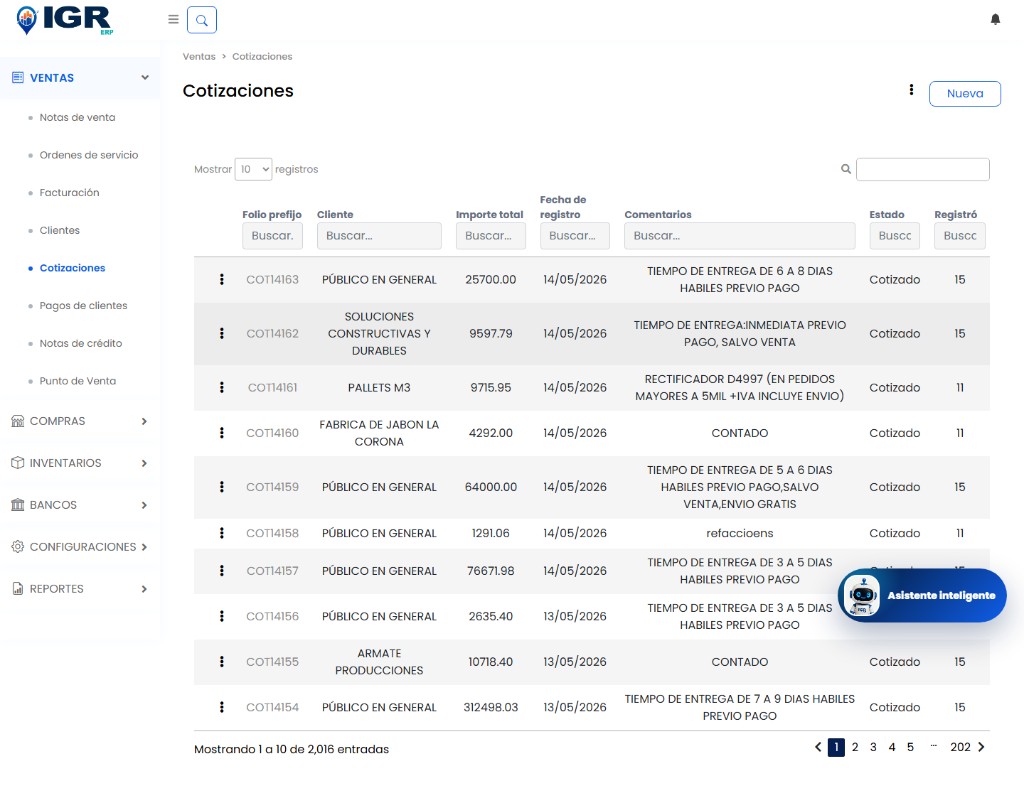Click the Bancos building icon

click(x=18, y=505)
